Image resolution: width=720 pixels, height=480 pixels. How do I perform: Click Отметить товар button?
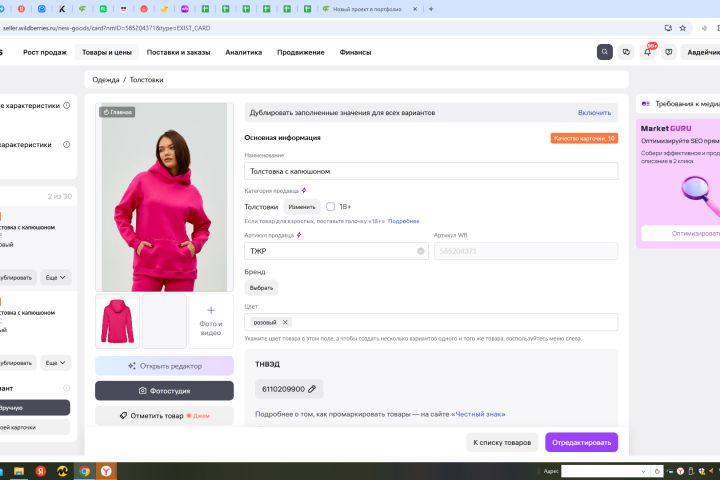point(164,415)
